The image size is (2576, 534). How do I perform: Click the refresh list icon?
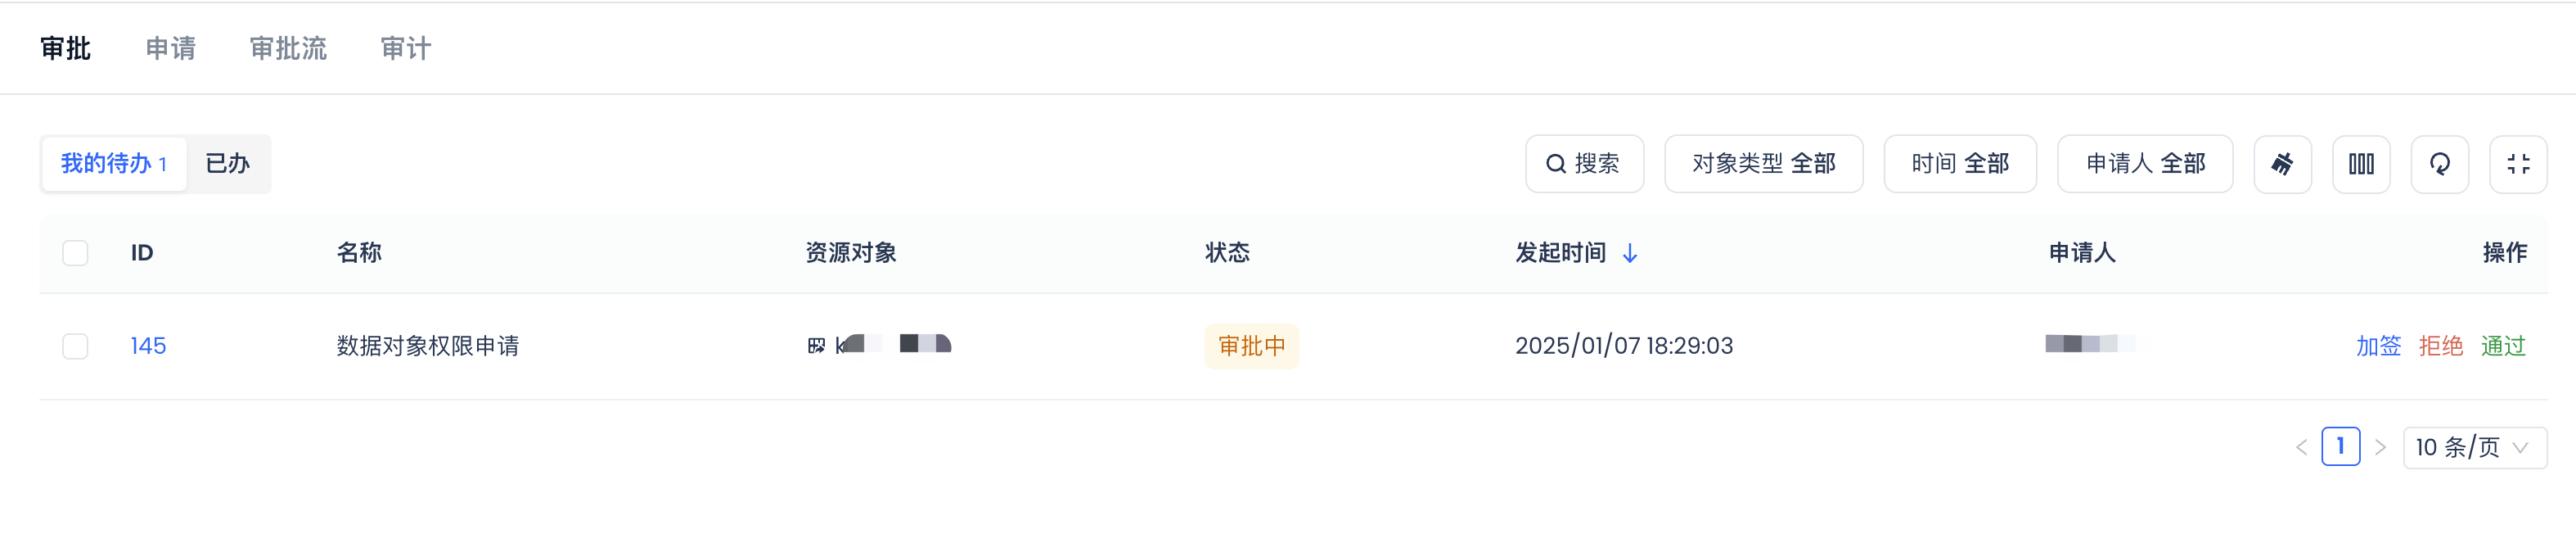(2439, 164)
